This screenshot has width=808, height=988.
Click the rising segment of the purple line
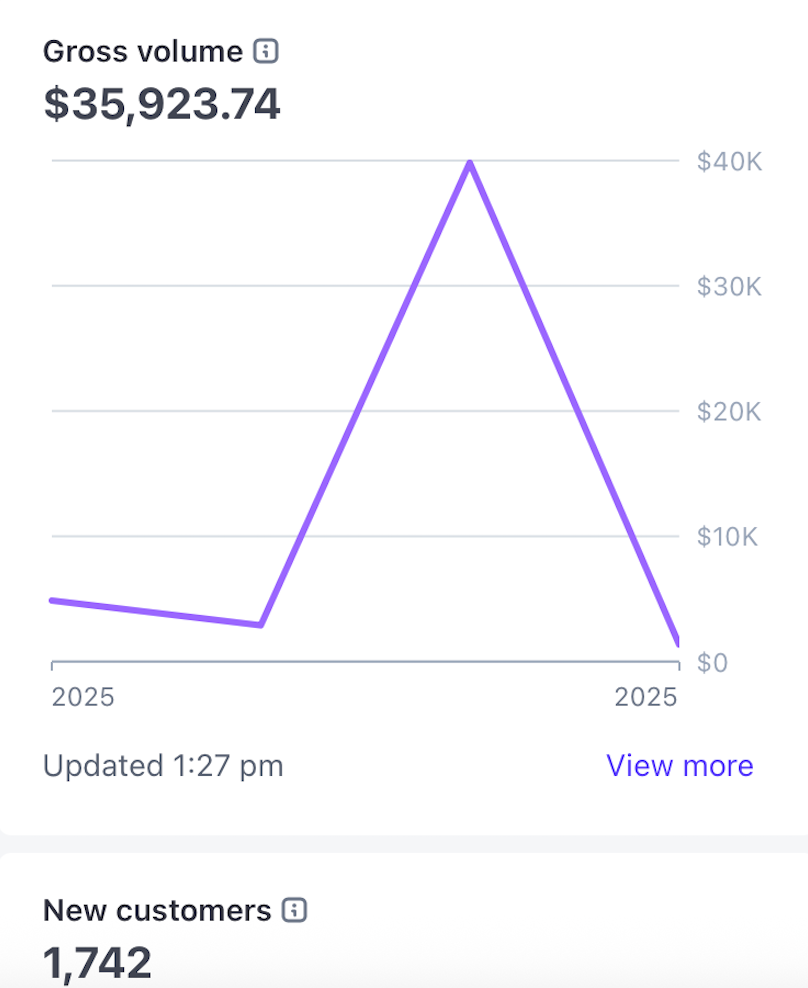[x=365, y=393]
